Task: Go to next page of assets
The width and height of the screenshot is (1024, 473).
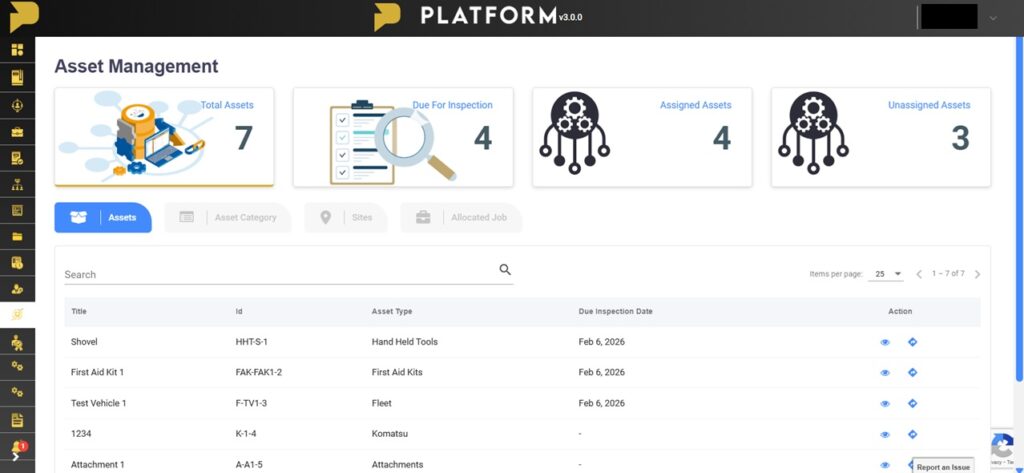Action: pos(977,274)
